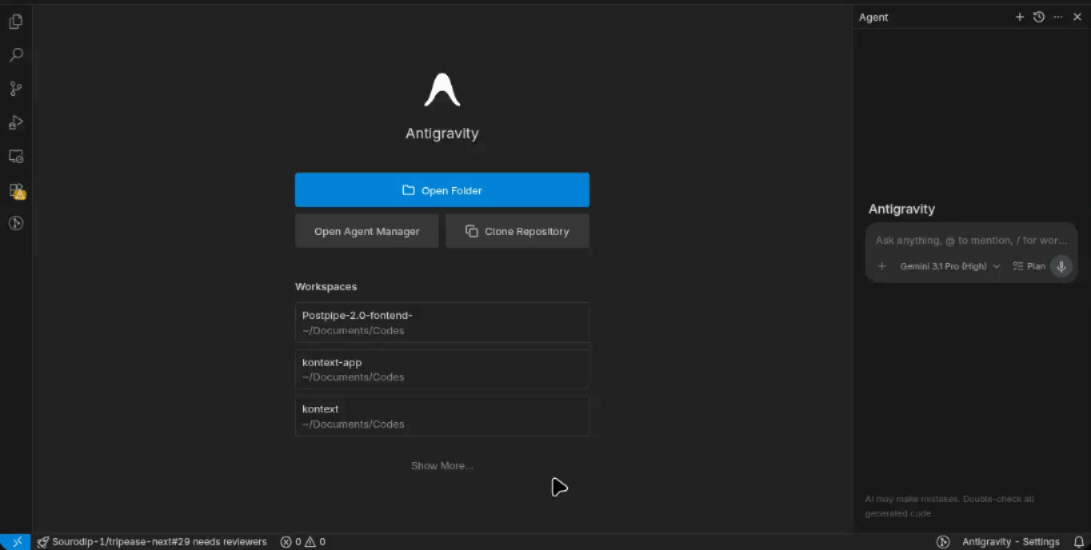This screenshot has height=550, width=1091.
Task: Expand workspaces list with Show More
Action: (442, 466)
